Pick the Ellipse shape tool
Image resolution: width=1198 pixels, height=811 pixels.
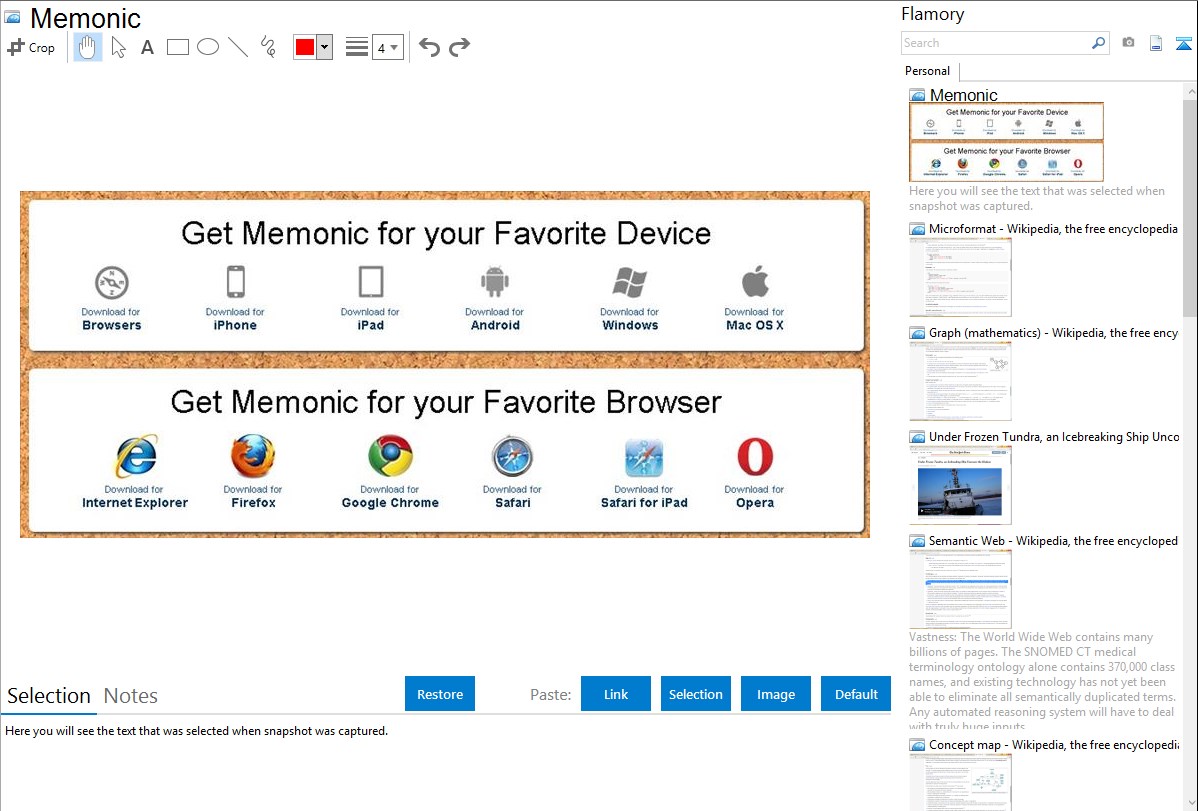[208, 47]
